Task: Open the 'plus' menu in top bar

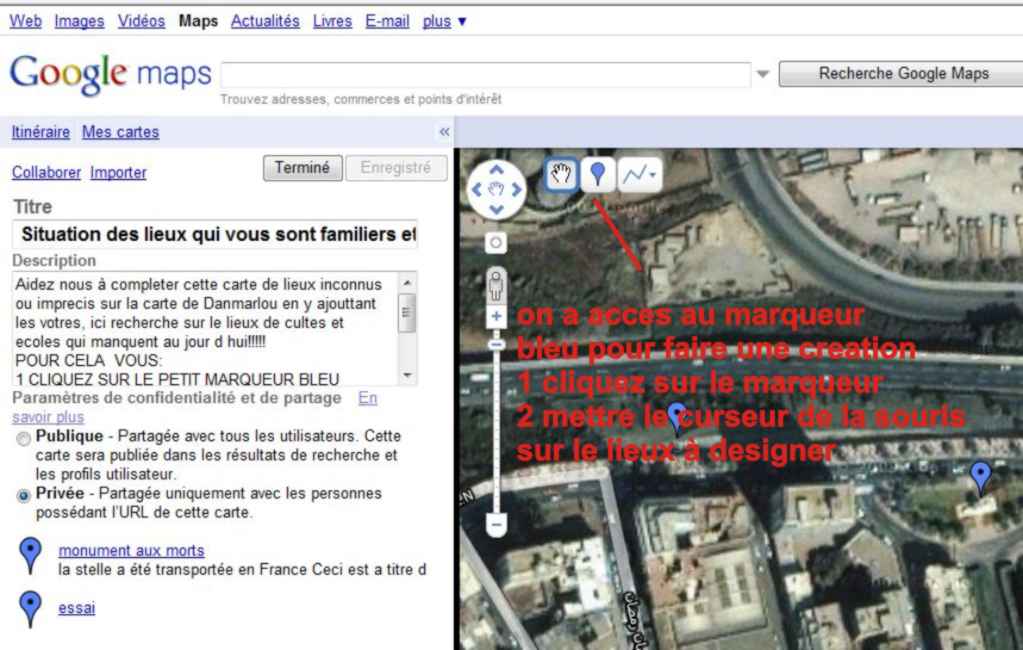Action: point(444,21)
